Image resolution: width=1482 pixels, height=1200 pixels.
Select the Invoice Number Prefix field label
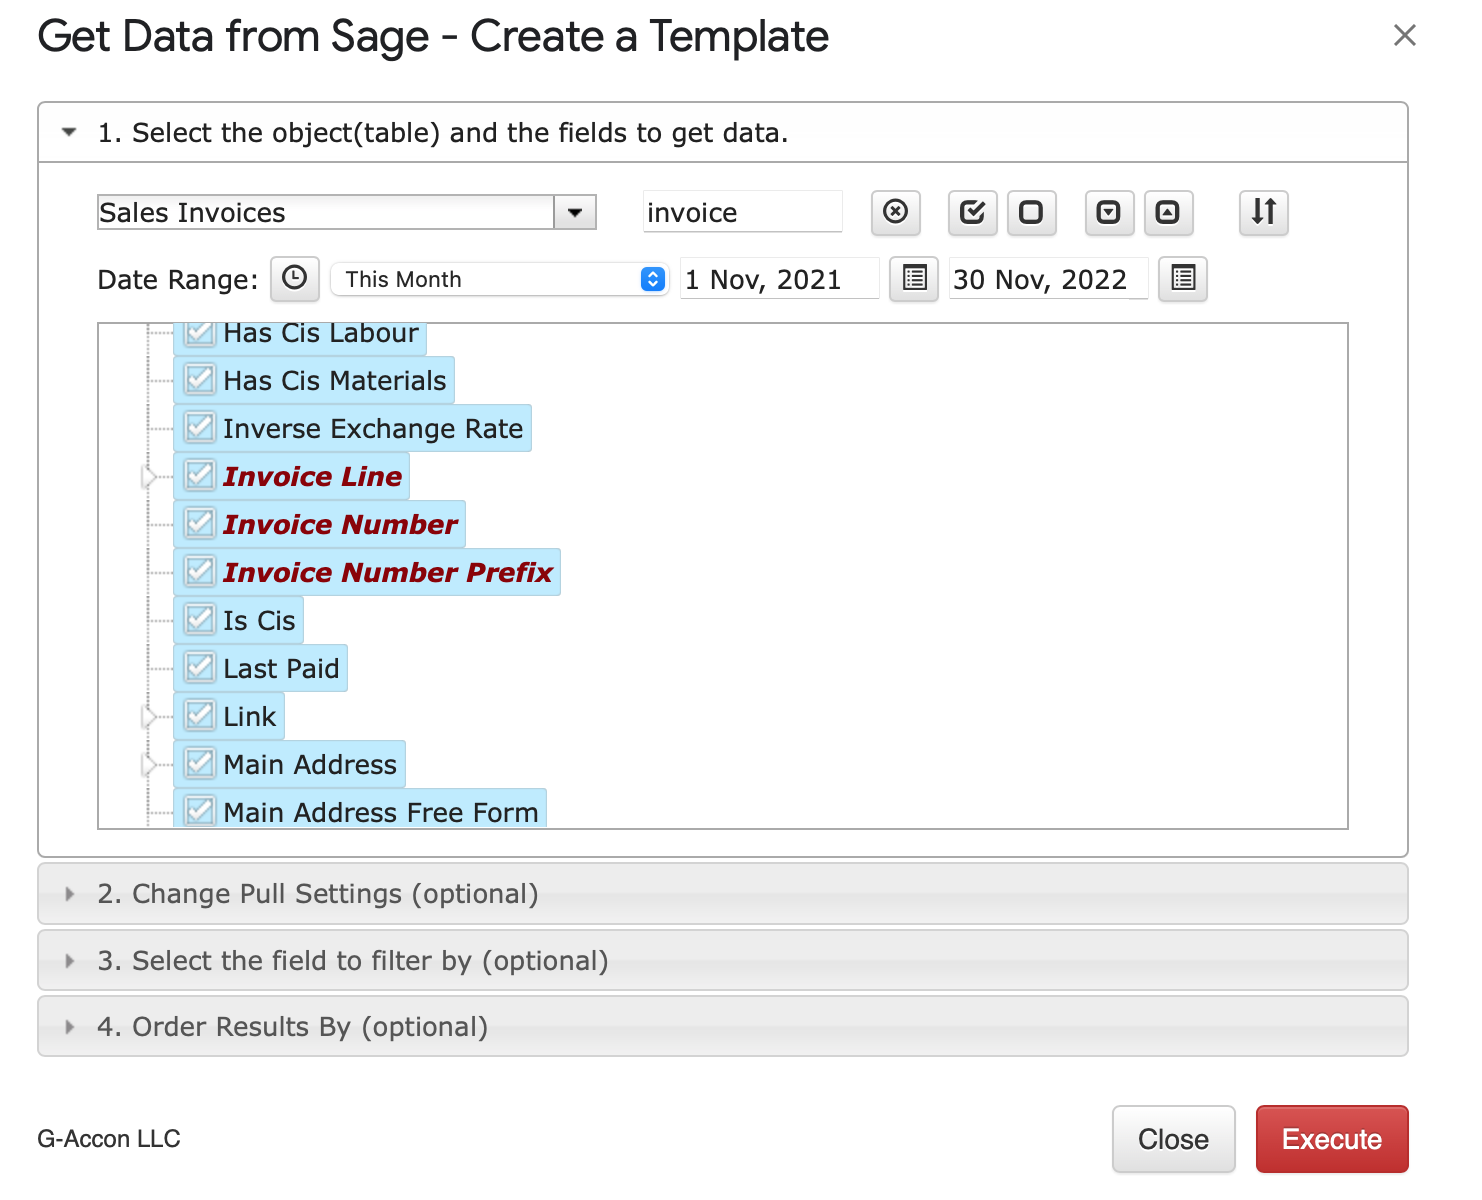[388, 572]
